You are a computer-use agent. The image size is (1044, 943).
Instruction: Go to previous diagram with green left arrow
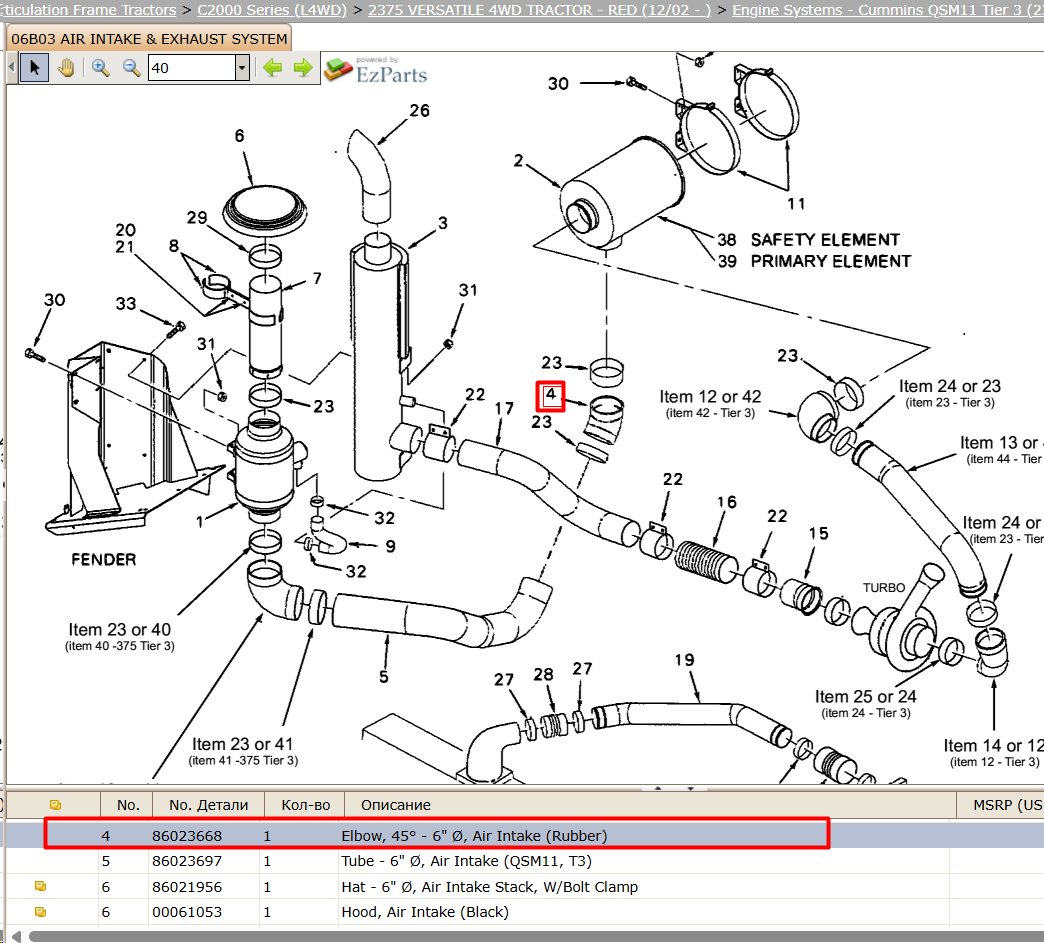[272, 67]
